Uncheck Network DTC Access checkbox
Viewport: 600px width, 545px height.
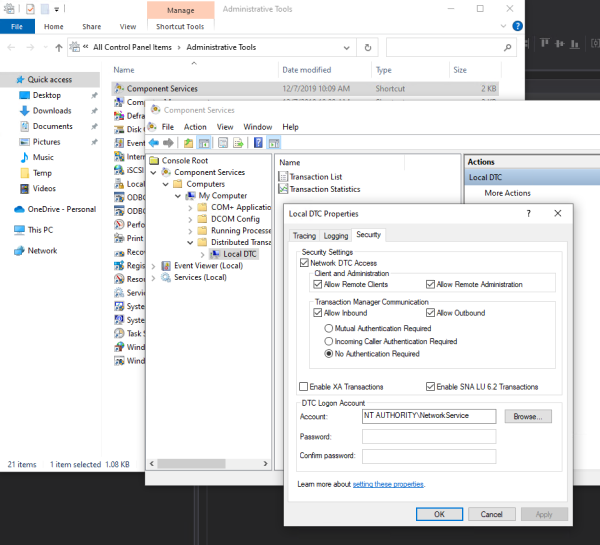(x=306, y=263)
